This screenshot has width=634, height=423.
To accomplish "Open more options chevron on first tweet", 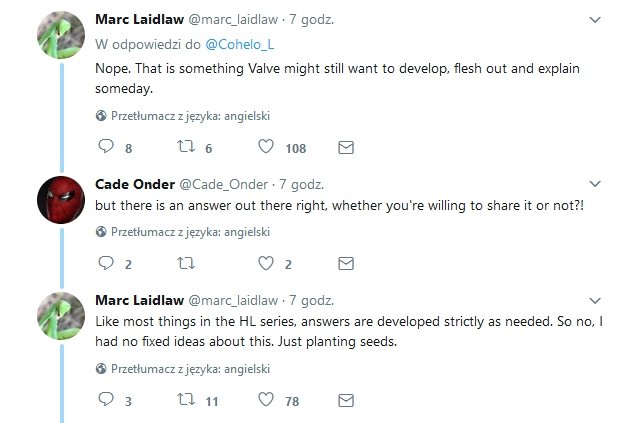I will [595, 19].
